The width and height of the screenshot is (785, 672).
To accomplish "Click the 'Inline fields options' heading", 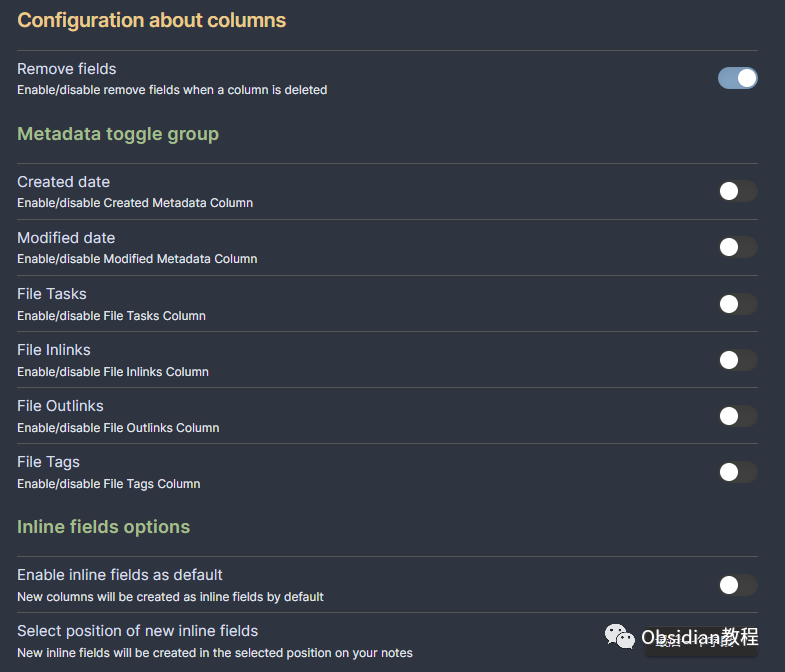I will (x=104, y=527).
